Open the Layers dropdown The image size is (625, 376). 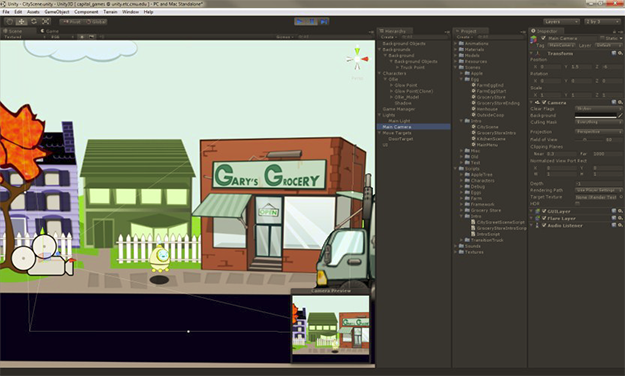561,22
